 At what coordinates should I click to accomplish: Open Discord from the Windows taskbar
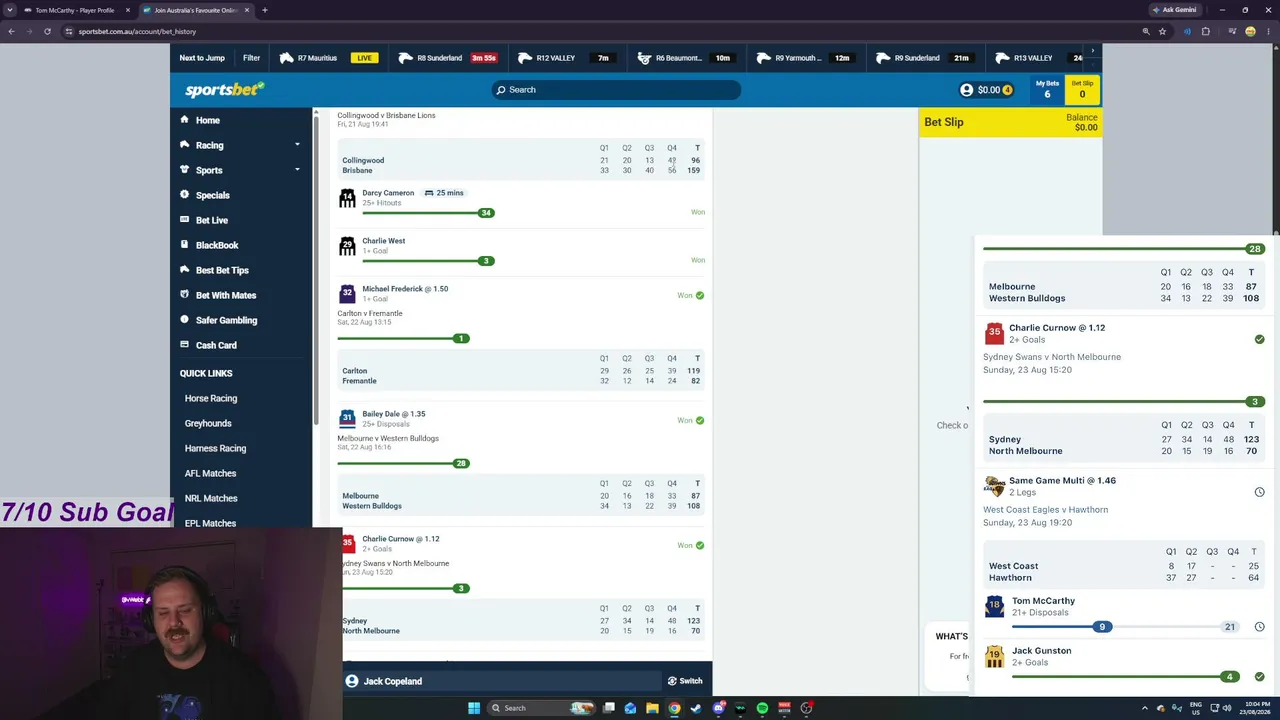tap(718, 708)
